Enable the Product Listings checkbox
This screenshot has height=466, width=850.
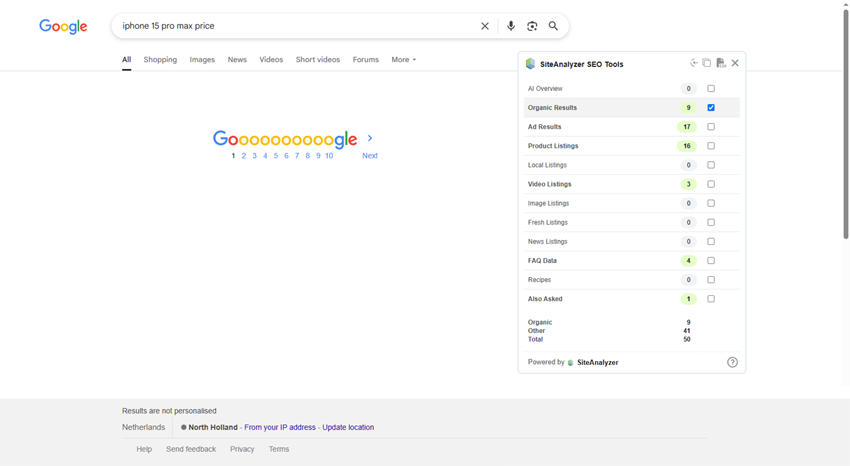click(x=711, y=146)
